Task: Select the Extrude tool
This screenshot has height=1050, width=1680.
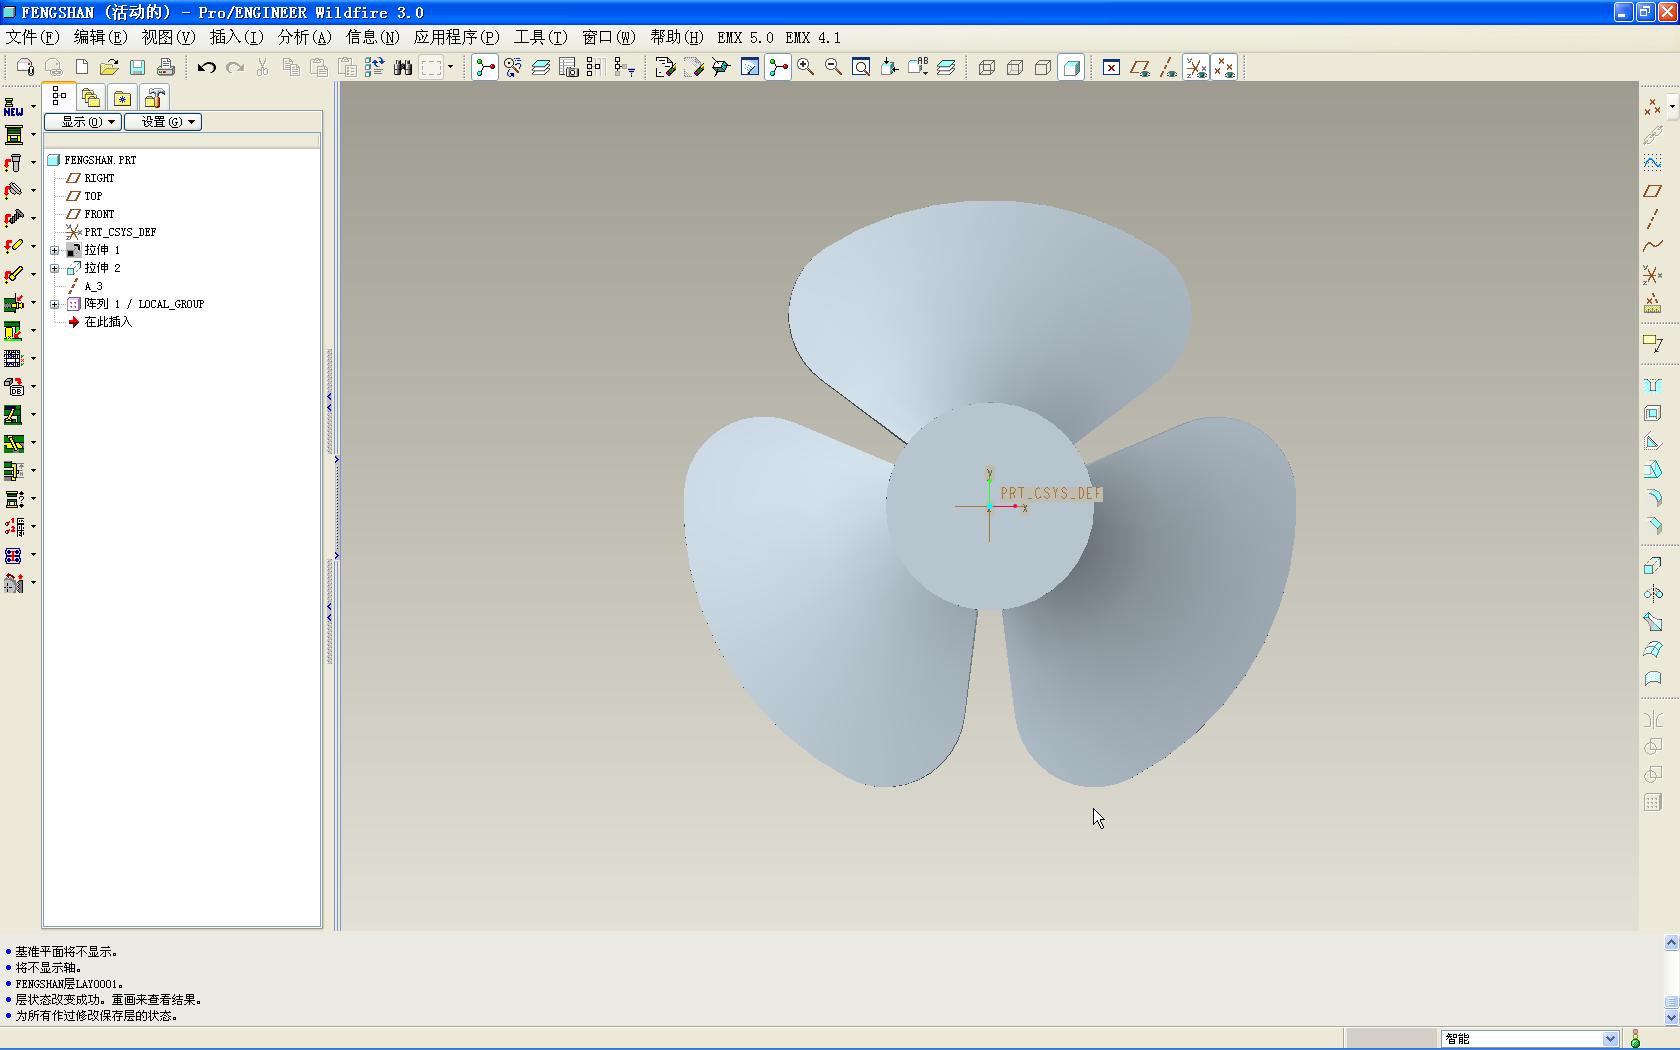Action: (x=1652, y=566)
